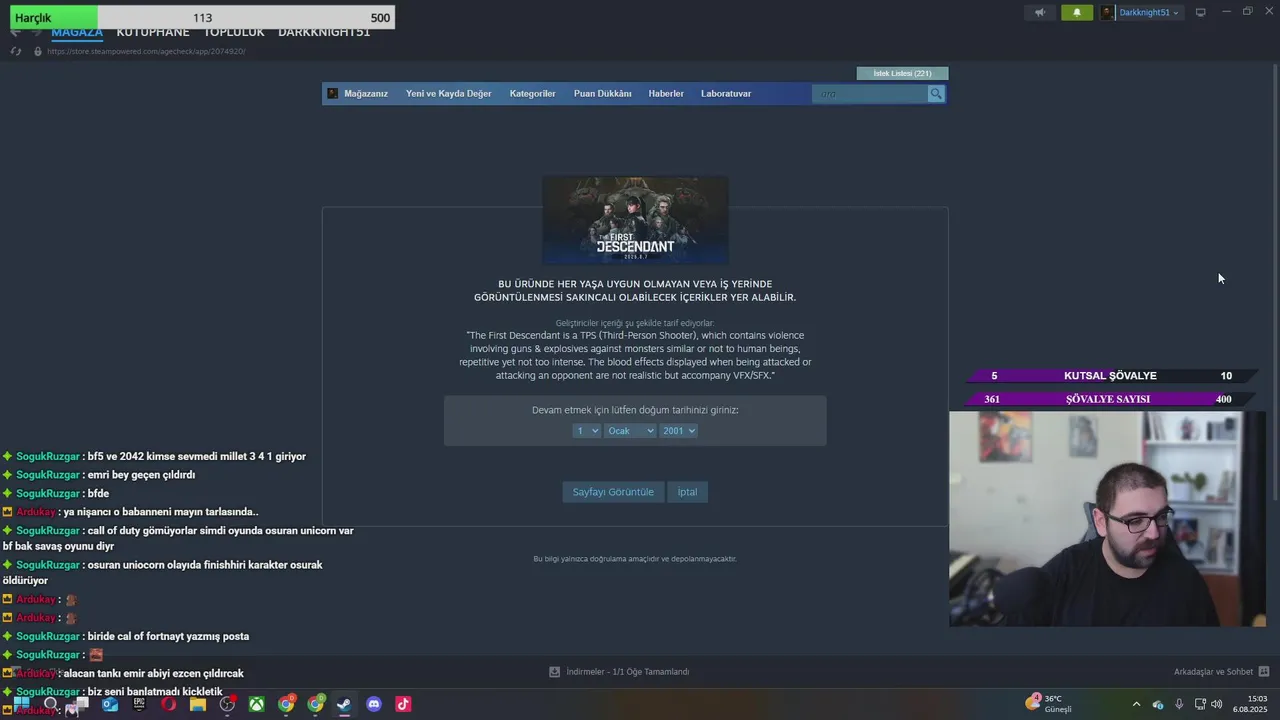1280x720 pixels.
Task: Open the Mağazanız store menu
Action: [366, 94]
